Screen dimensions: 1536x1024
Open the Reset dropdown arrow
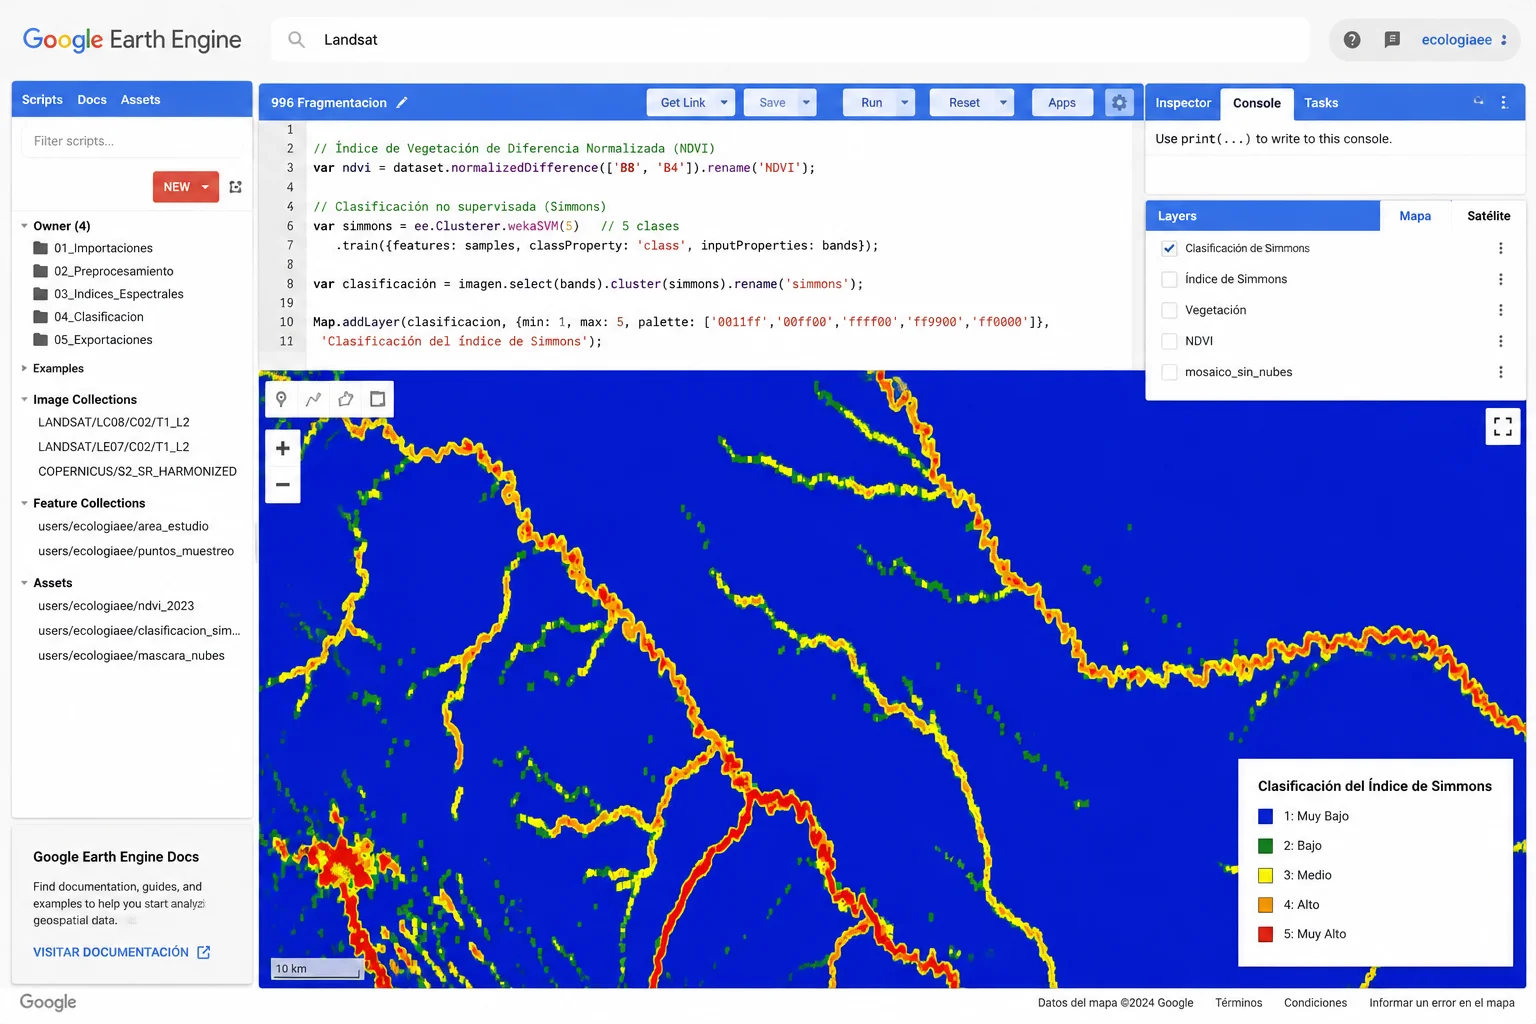click(x=1003, y=102)
